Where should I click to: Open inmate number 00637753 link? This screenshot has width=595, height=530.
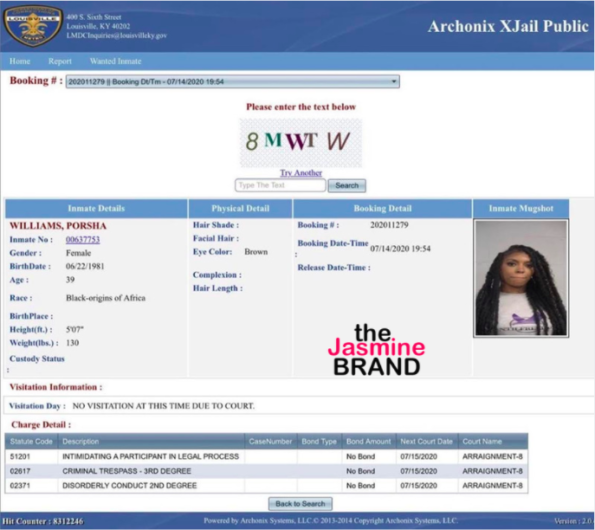[83, 239]
